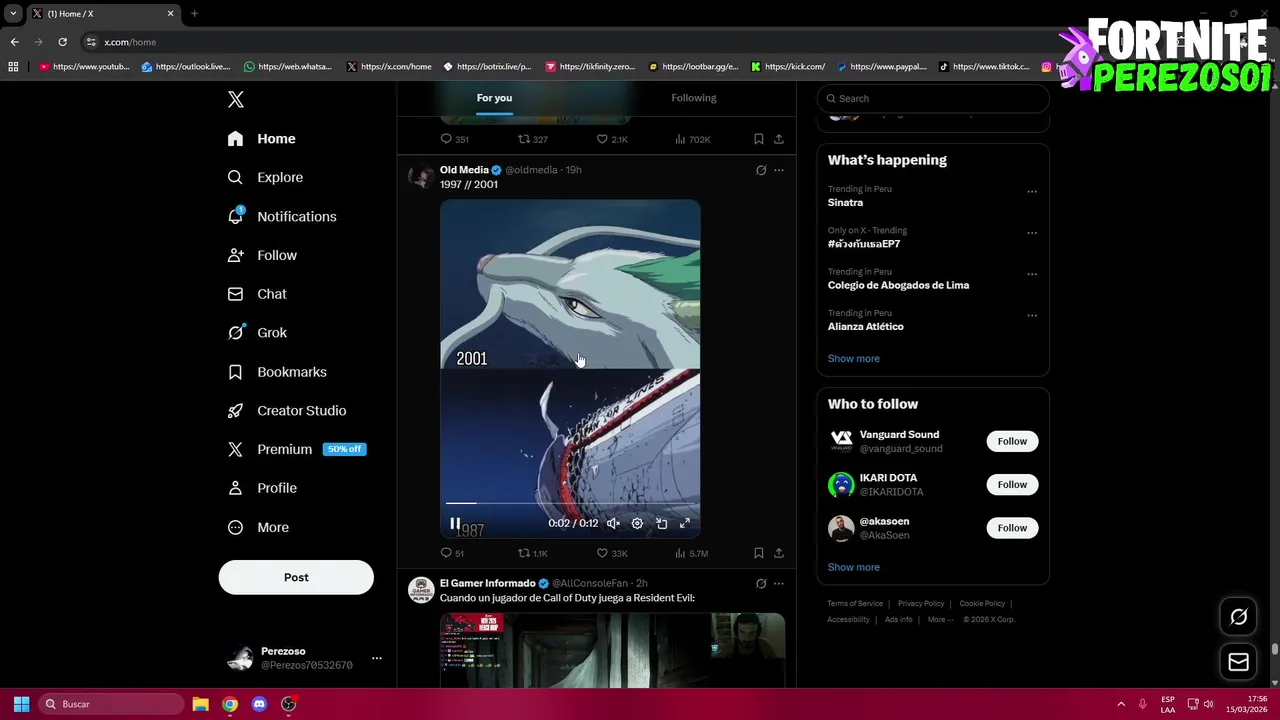Screen dimensions: 1280x720
Task: Unmute the video volume
Action: tap(613, 523)
